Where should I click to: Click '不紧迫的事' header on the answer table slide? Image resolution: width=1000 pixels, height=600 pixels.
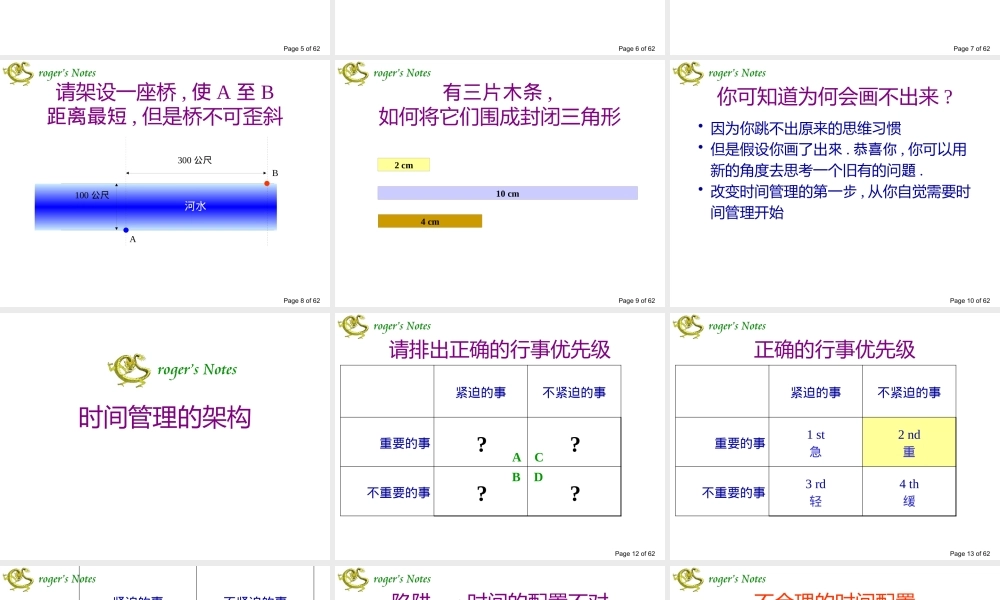tap(909, 393)
